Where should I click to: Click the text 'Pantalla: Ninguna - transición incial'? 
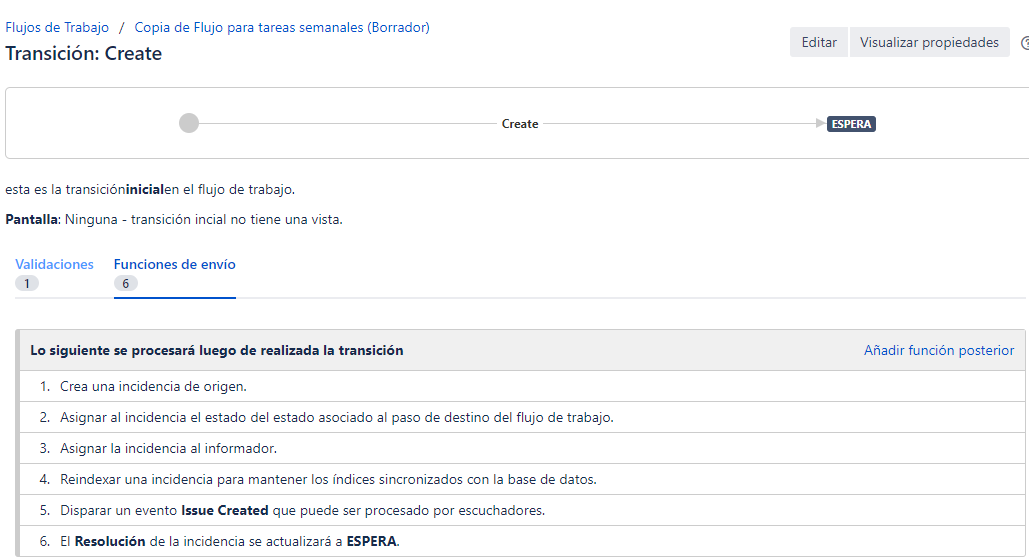174,219
